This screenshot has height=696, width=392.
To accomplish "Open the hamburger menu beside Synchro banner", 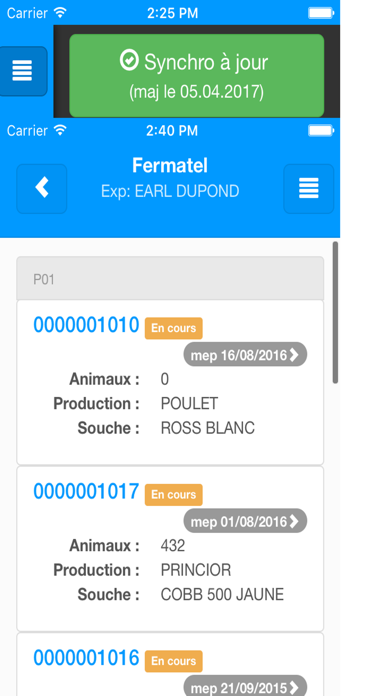I will point(22,71).
